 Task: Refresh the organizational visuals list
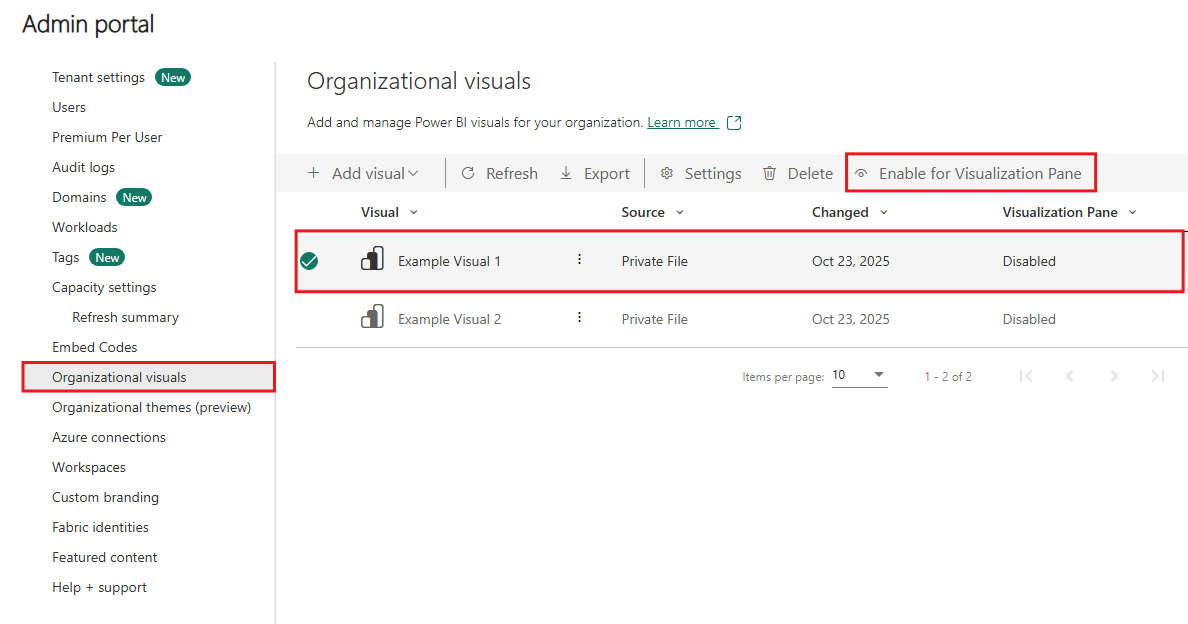click(x=498, y=172)
